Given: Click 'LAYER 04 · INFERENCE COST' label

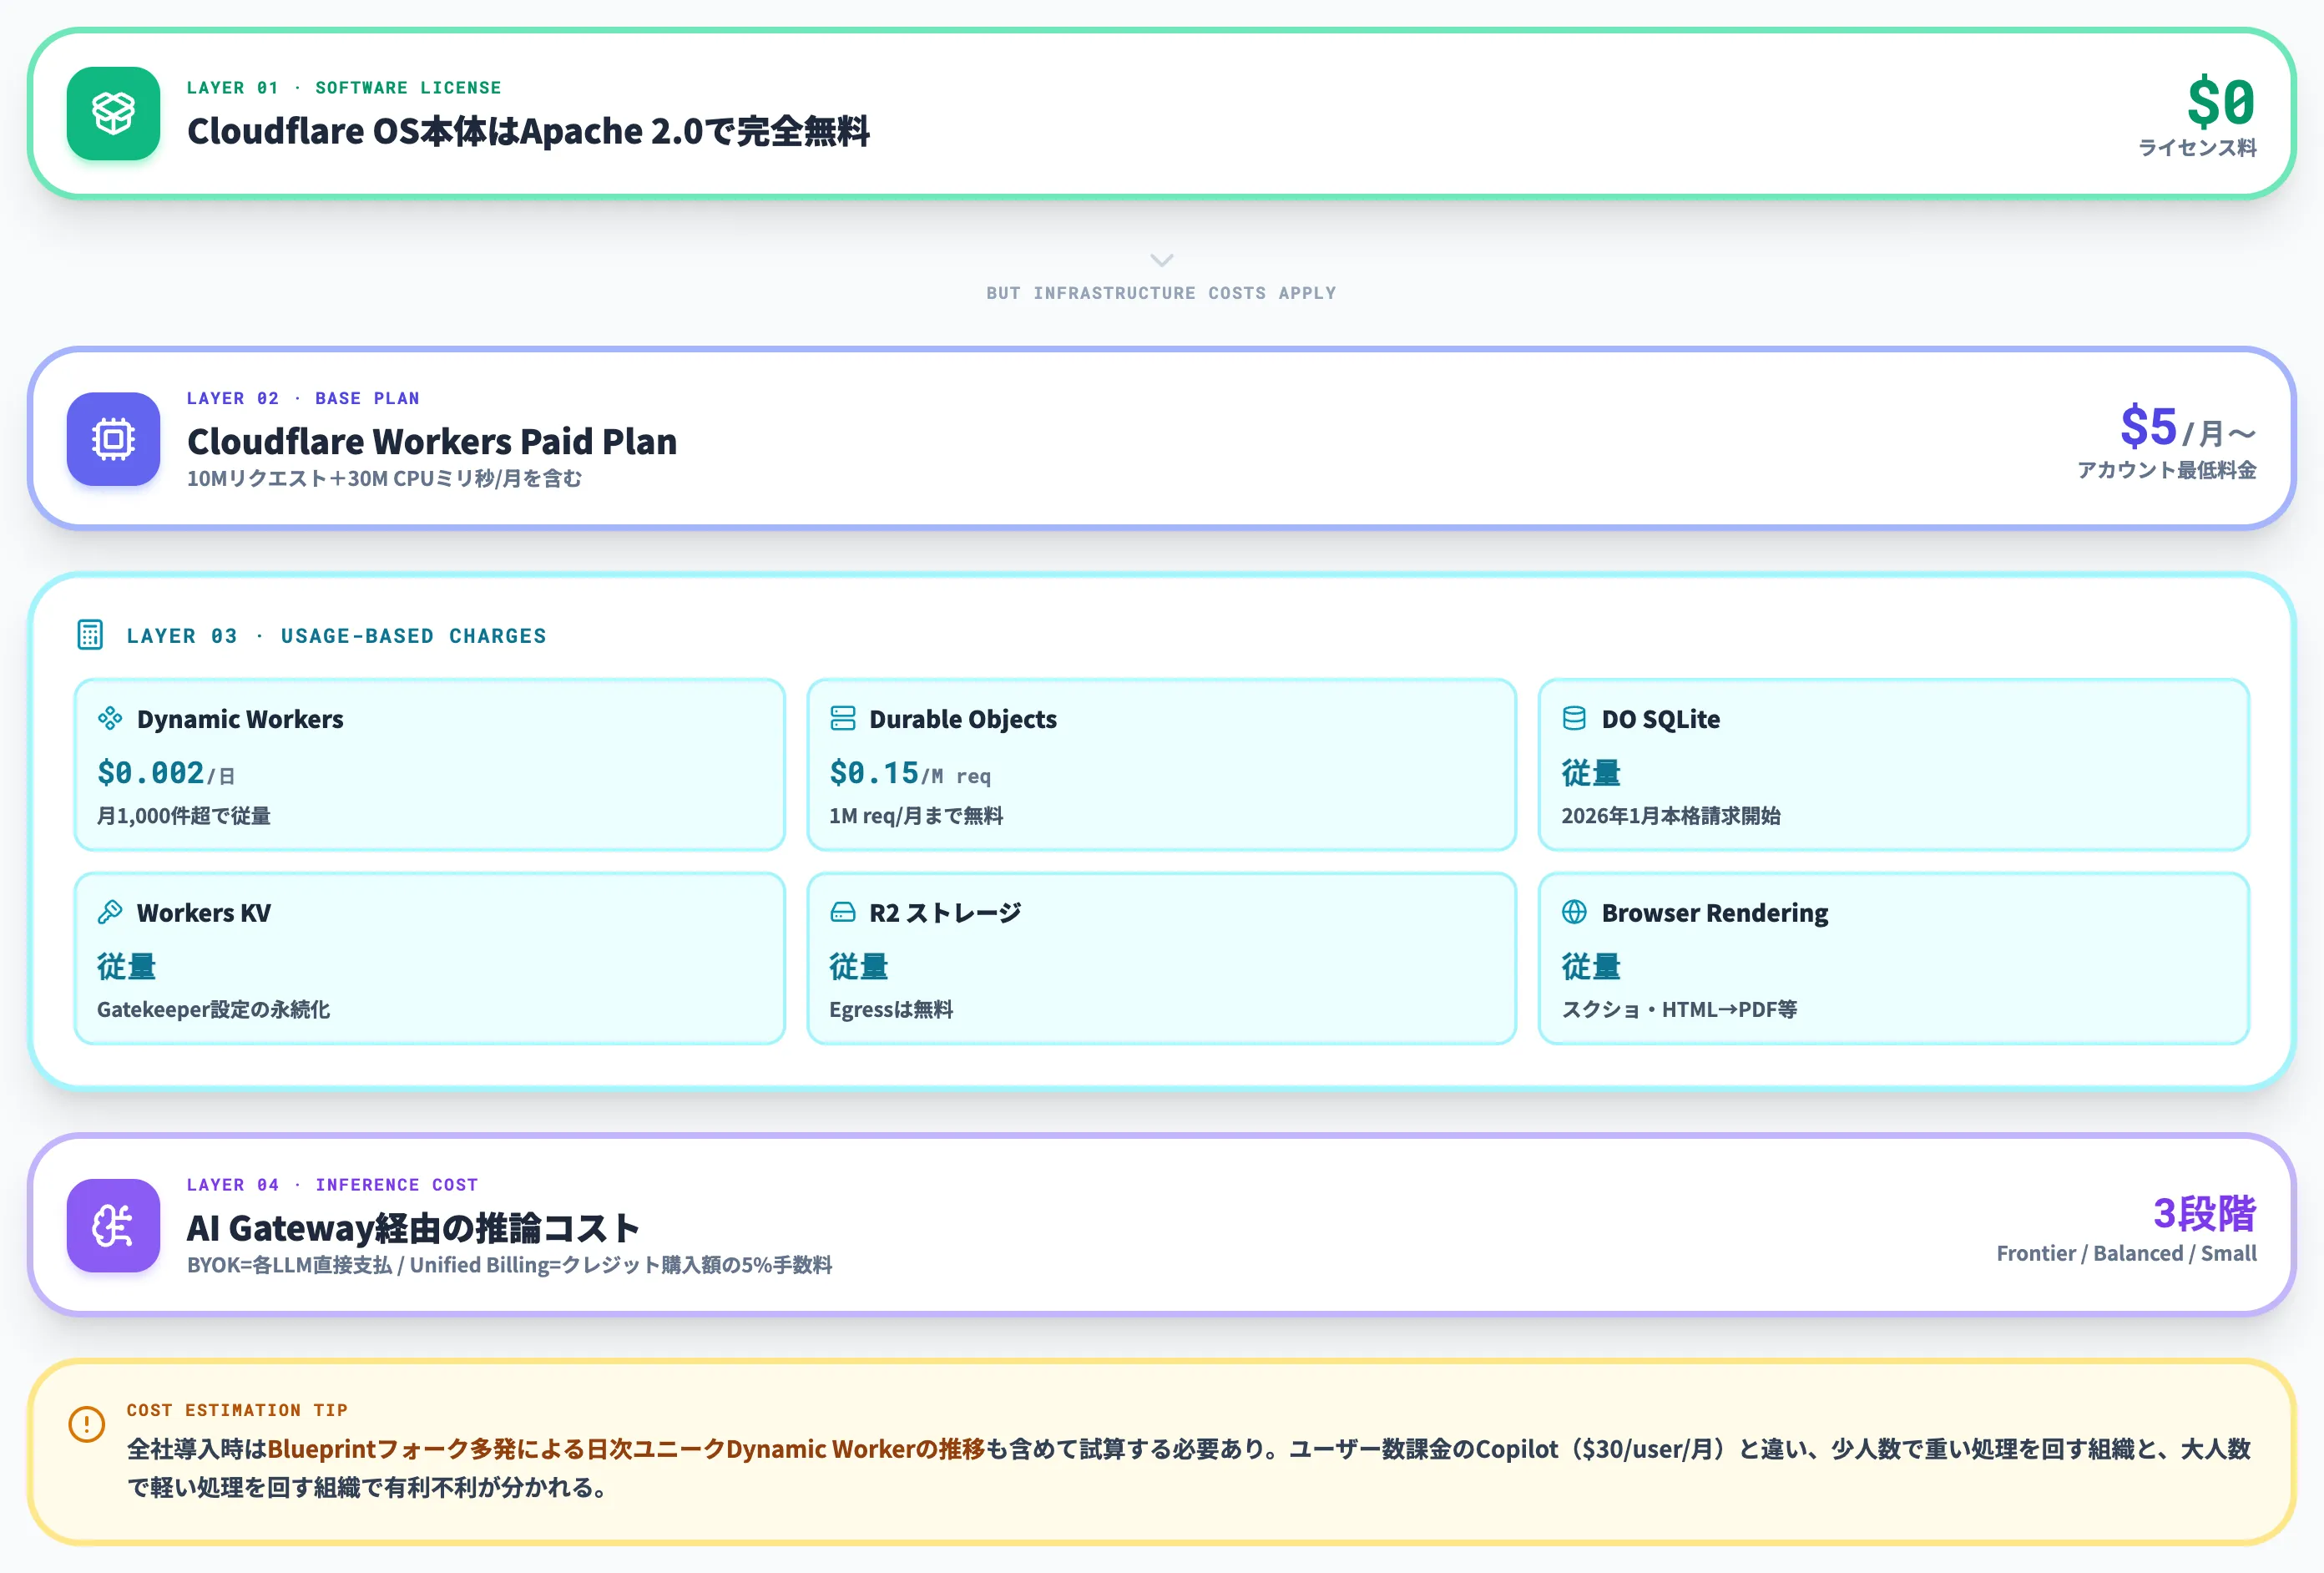Looking at the screenshot, I should (332, 1185).
